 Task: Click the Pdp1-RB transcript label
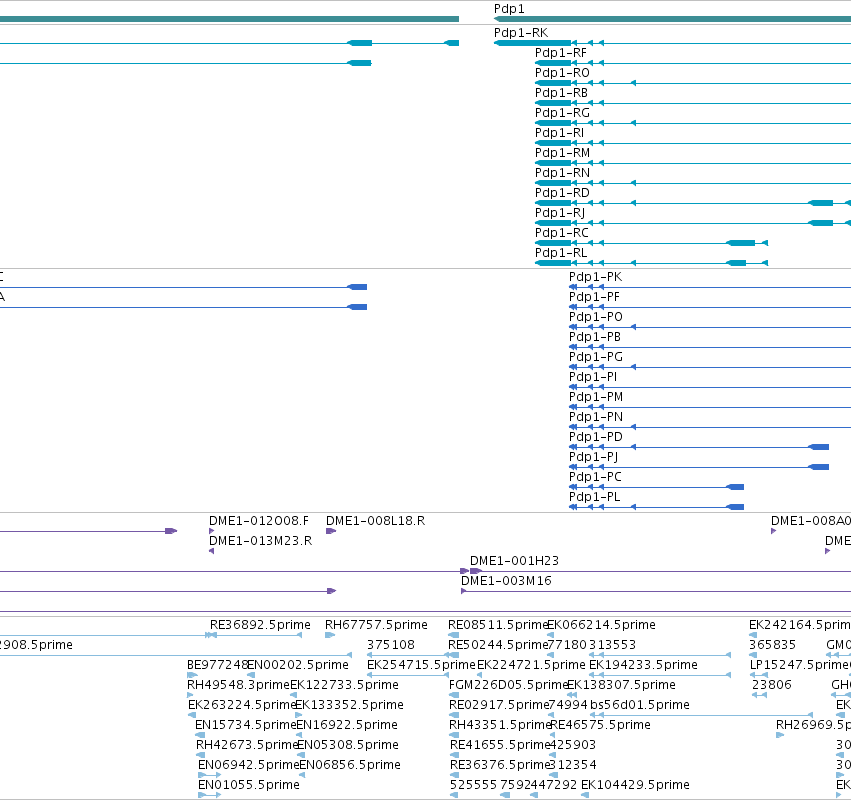pyautogui.click(x=561, y=93)
